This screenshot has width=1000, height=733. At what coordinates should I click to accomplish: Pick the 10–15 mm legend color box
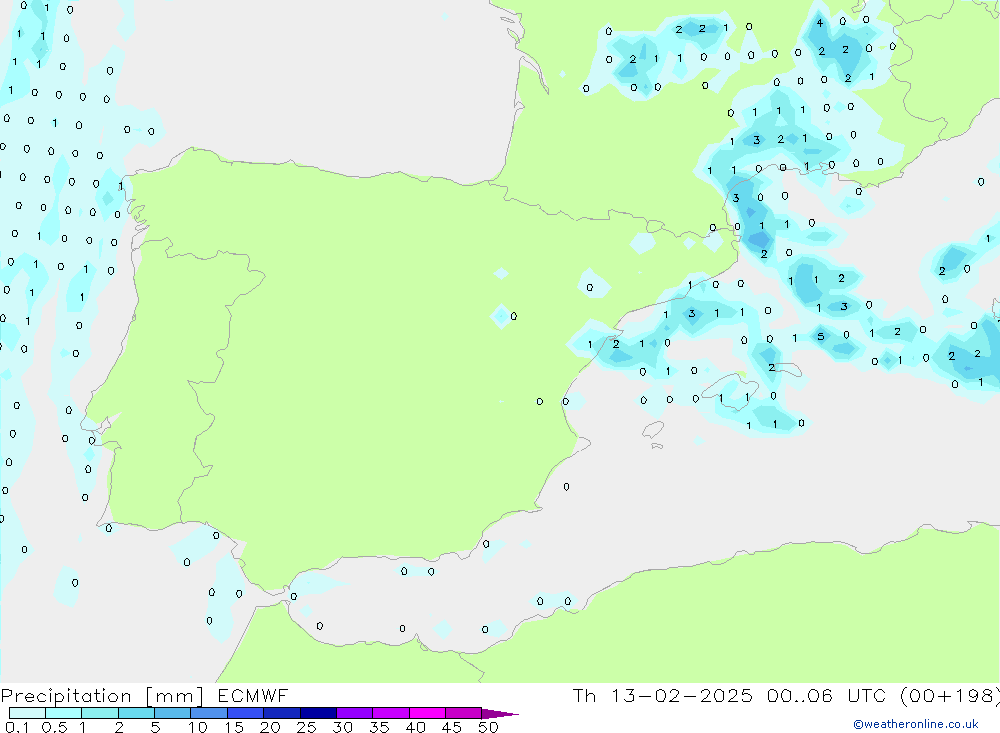tap(209, 713)
